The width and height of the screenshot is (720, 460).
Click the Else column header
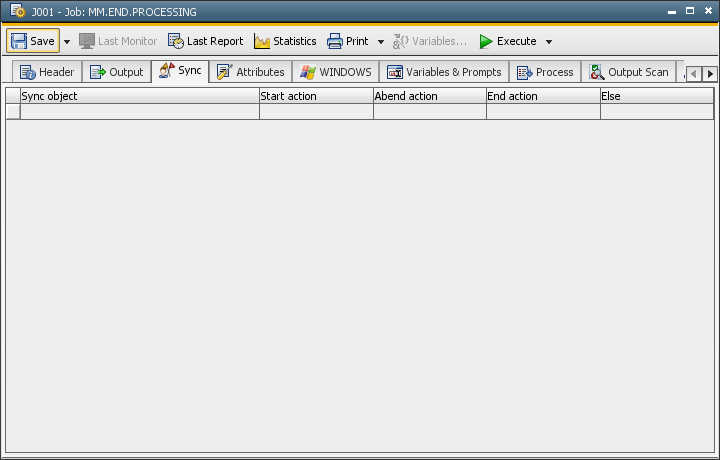click(x=657, y=96)
